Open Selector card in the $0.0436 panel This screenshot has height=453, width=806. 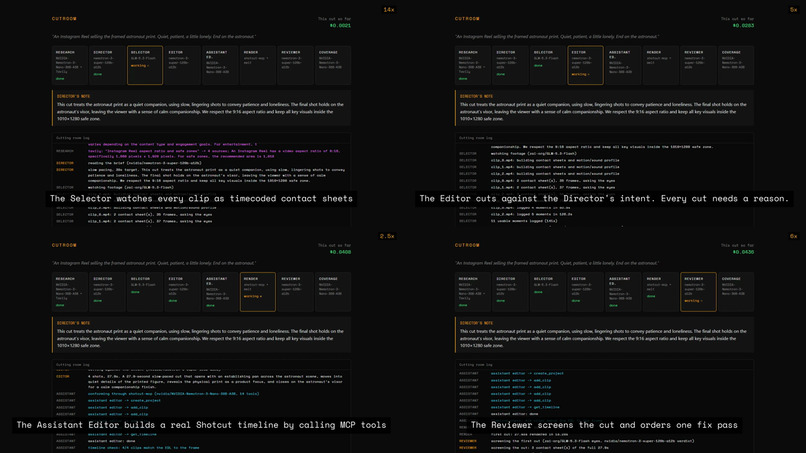pyautogui.click(x=548, y=292)
